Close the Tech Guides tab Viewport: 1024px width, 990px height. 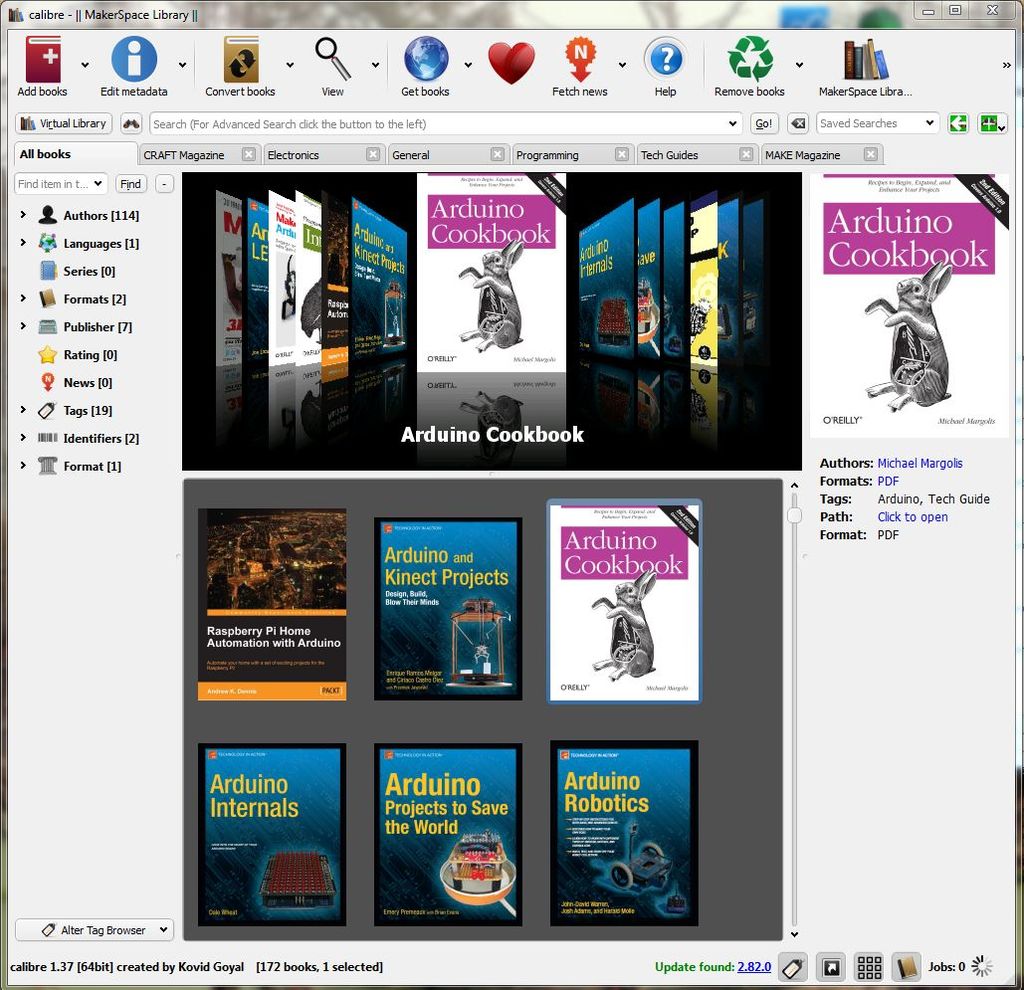(x=746, y=154)
